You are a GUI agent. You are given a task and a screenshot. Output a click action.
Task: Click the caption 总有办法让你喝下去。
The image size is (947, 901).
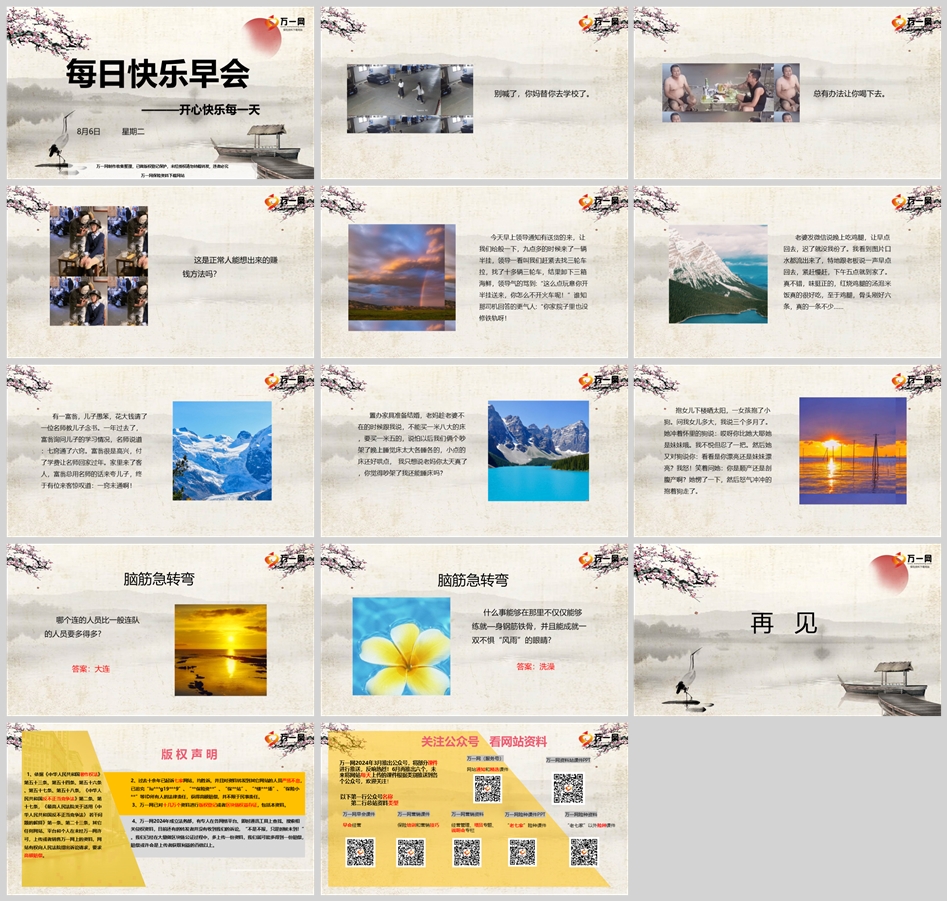click(849, 94)
